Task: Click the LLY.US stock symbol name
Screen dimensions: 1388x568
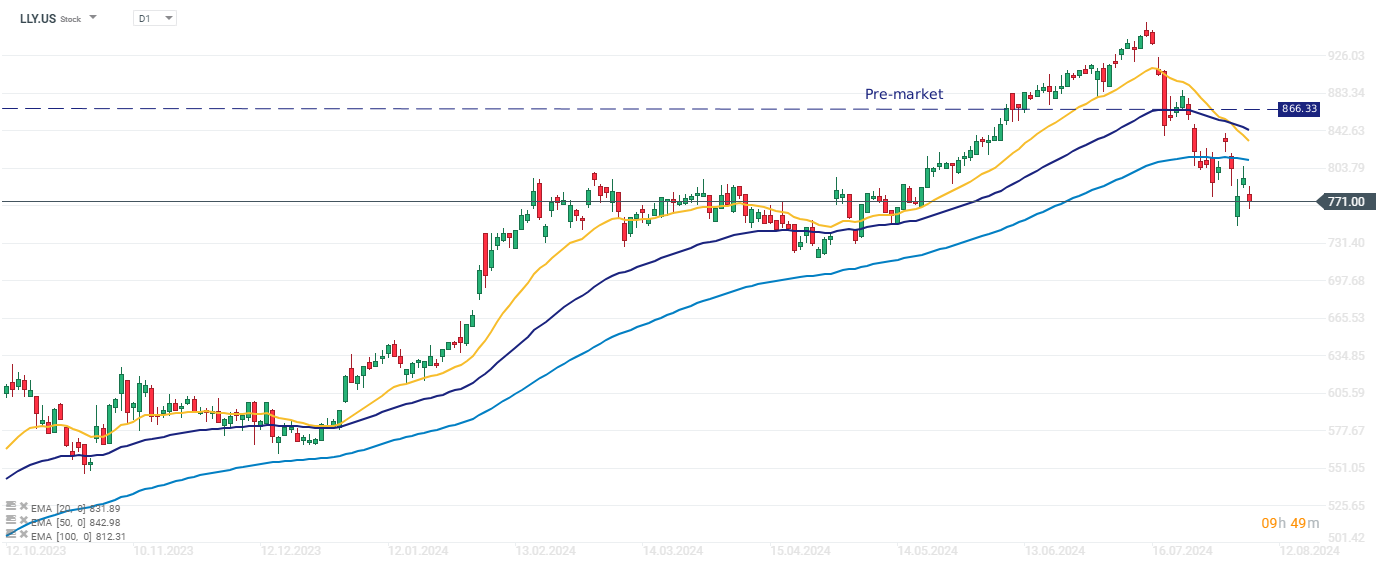Action: click(37, 18)
